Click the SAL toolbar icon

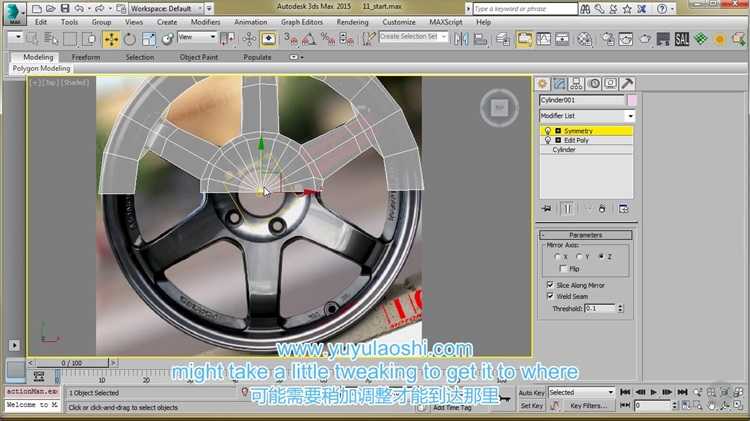682,39
